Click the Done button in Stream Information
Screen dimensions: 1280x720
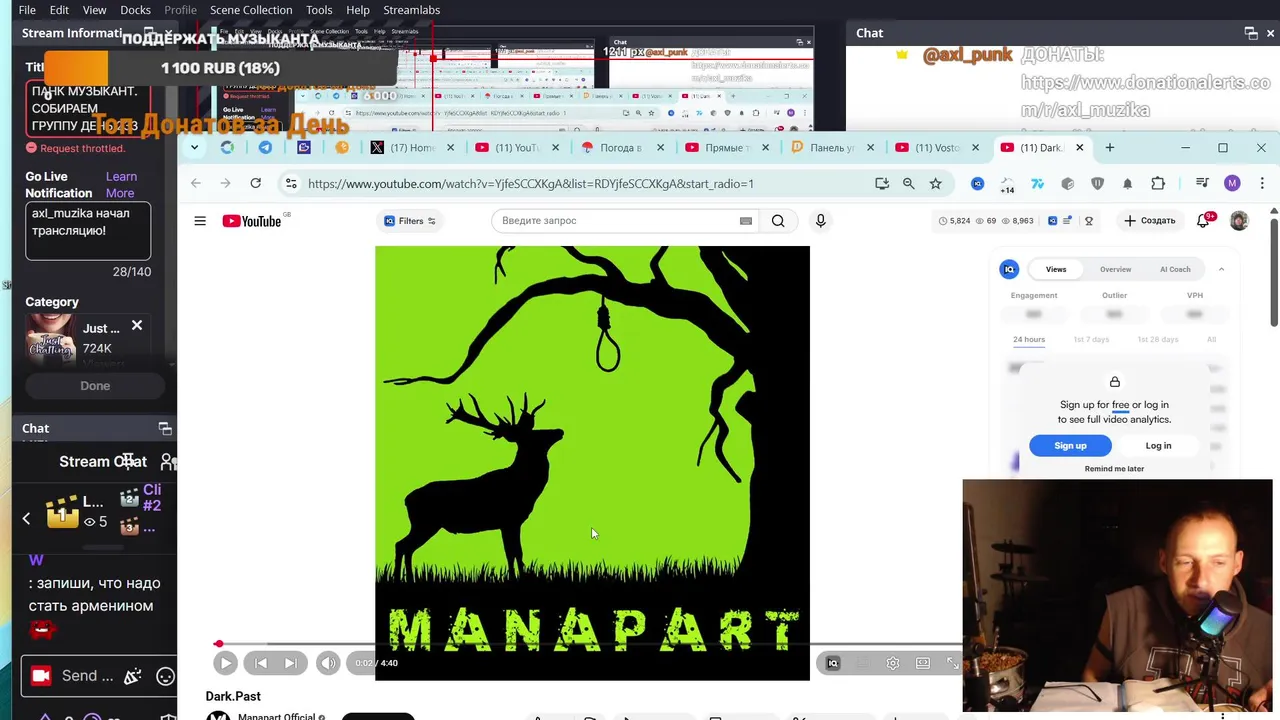tap(95, 386)
